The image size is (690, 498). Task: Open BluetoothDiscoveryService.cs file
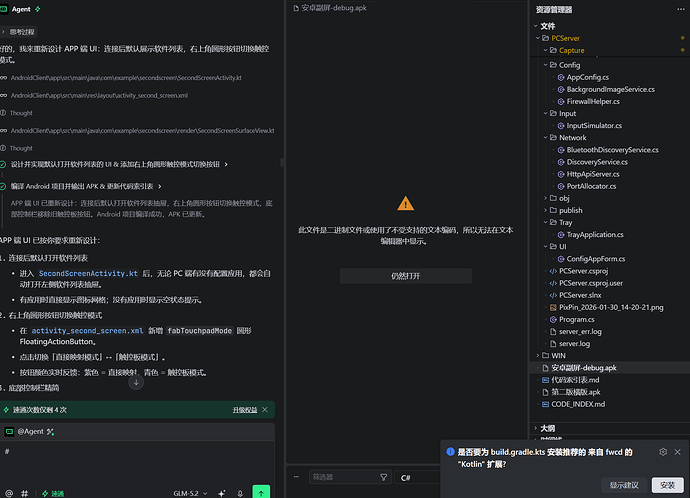[x=613, y=150]
